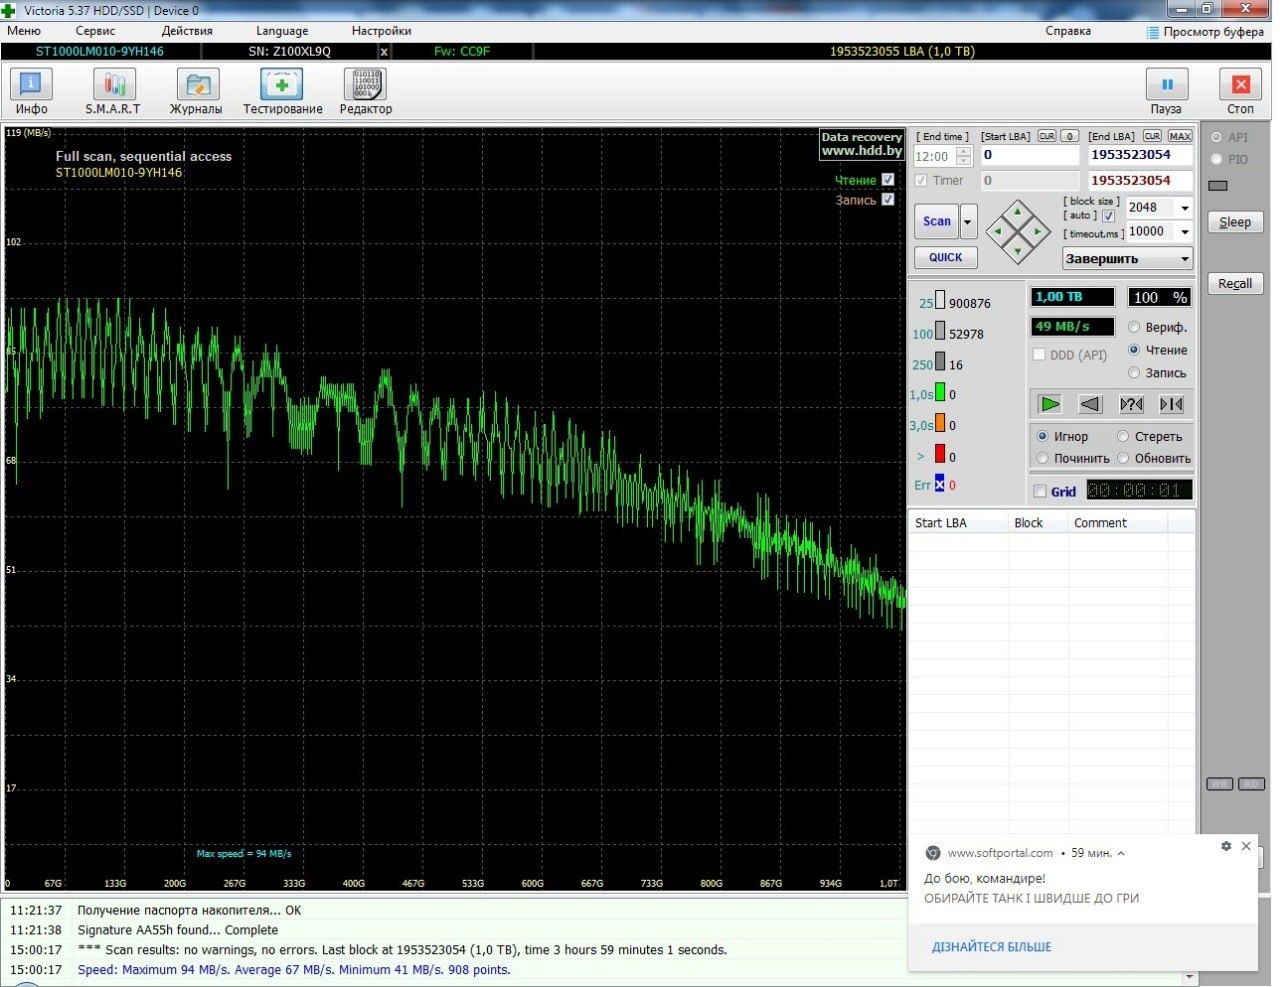Viewport: 1280px width, 987px height.
Task: Open the S.M.A.R.T attributes page
Action: point(113,92)
